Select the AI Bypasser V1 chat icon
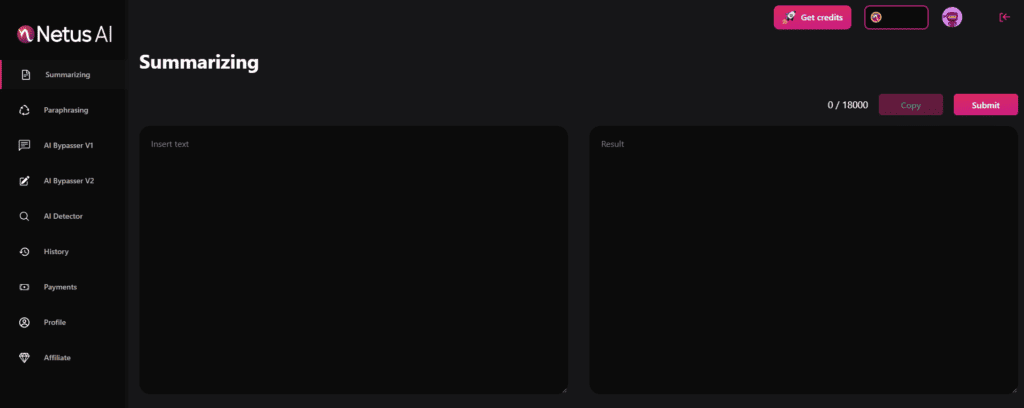 pos(25,146)
